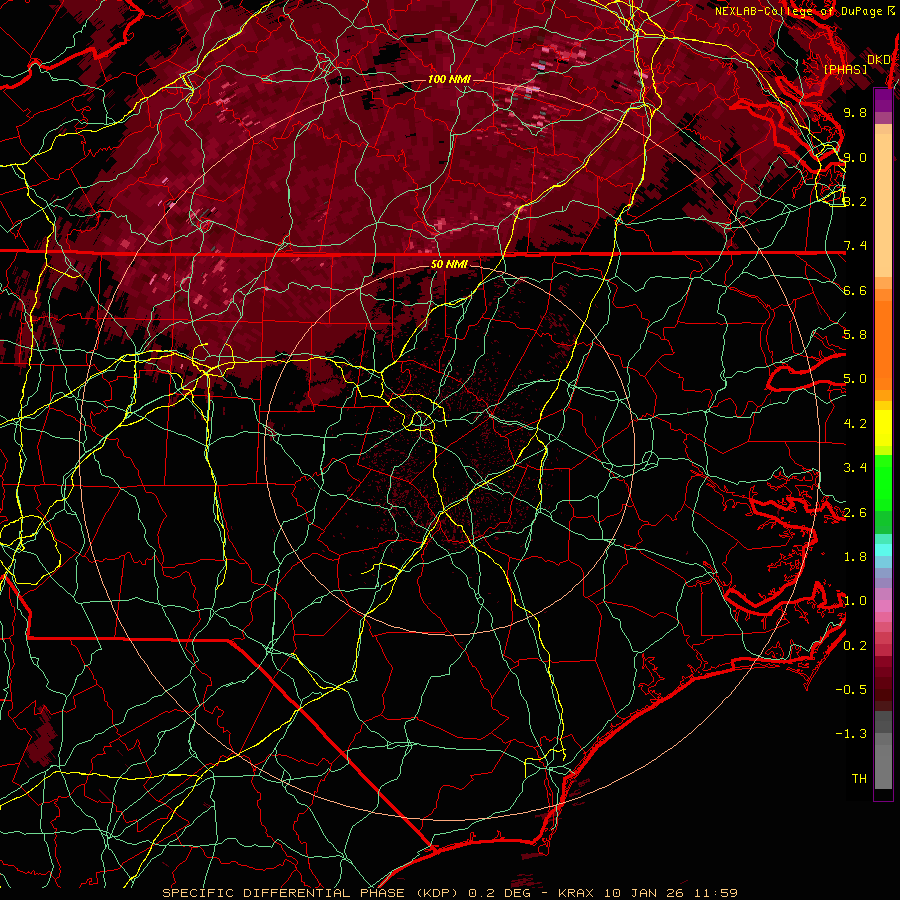
Task: Click the 5.8 scale value
Action: (855, 335)
